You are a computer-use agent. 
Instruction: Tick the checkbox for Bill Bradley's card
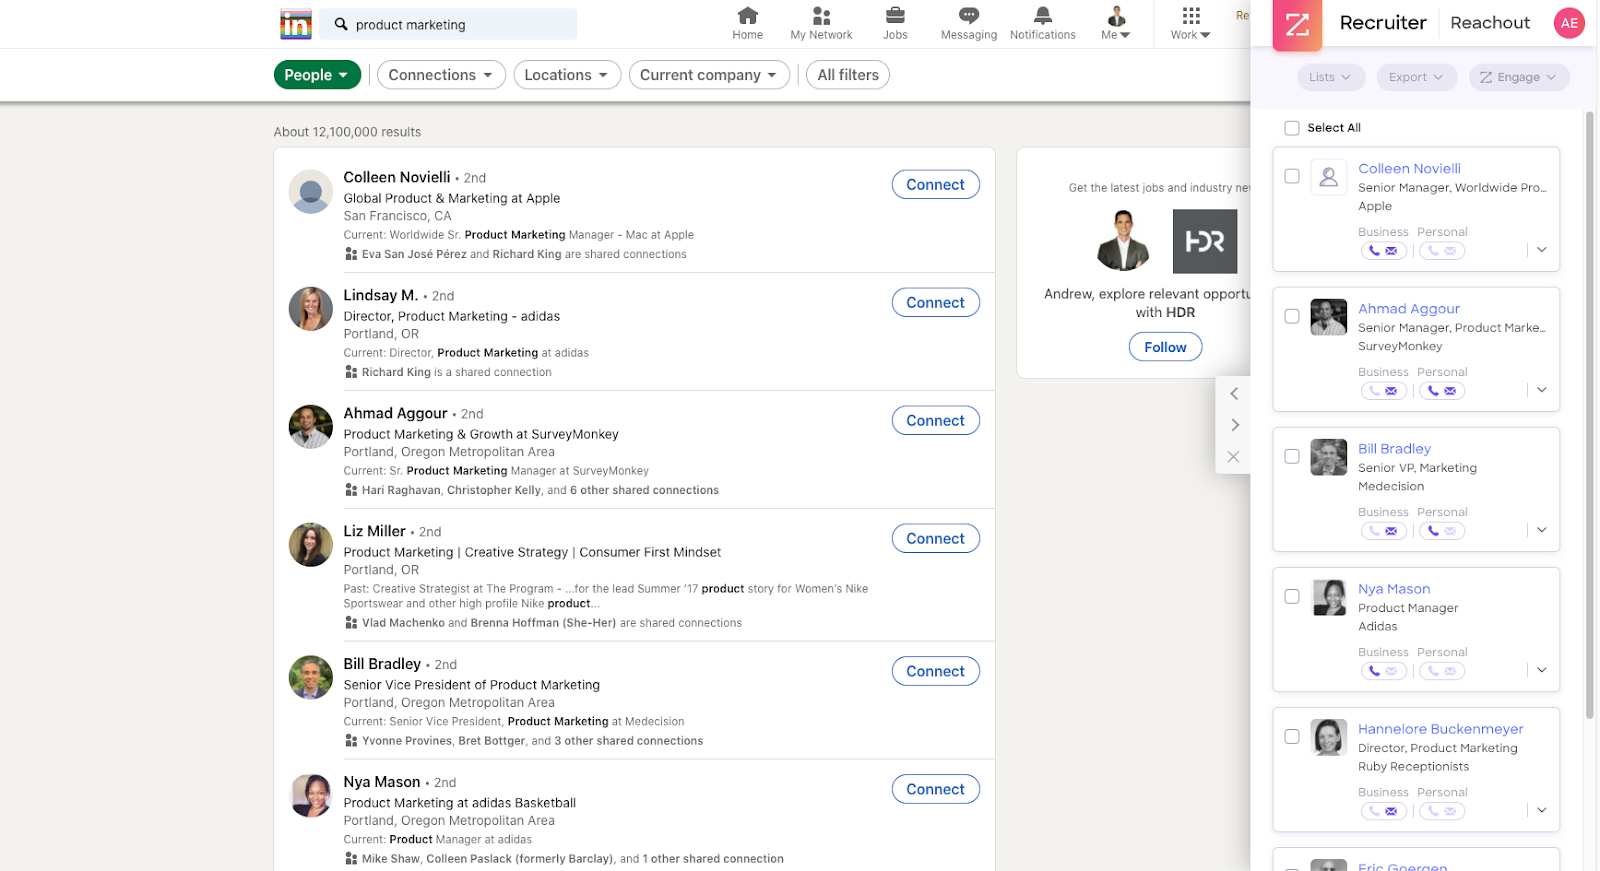1292,456
